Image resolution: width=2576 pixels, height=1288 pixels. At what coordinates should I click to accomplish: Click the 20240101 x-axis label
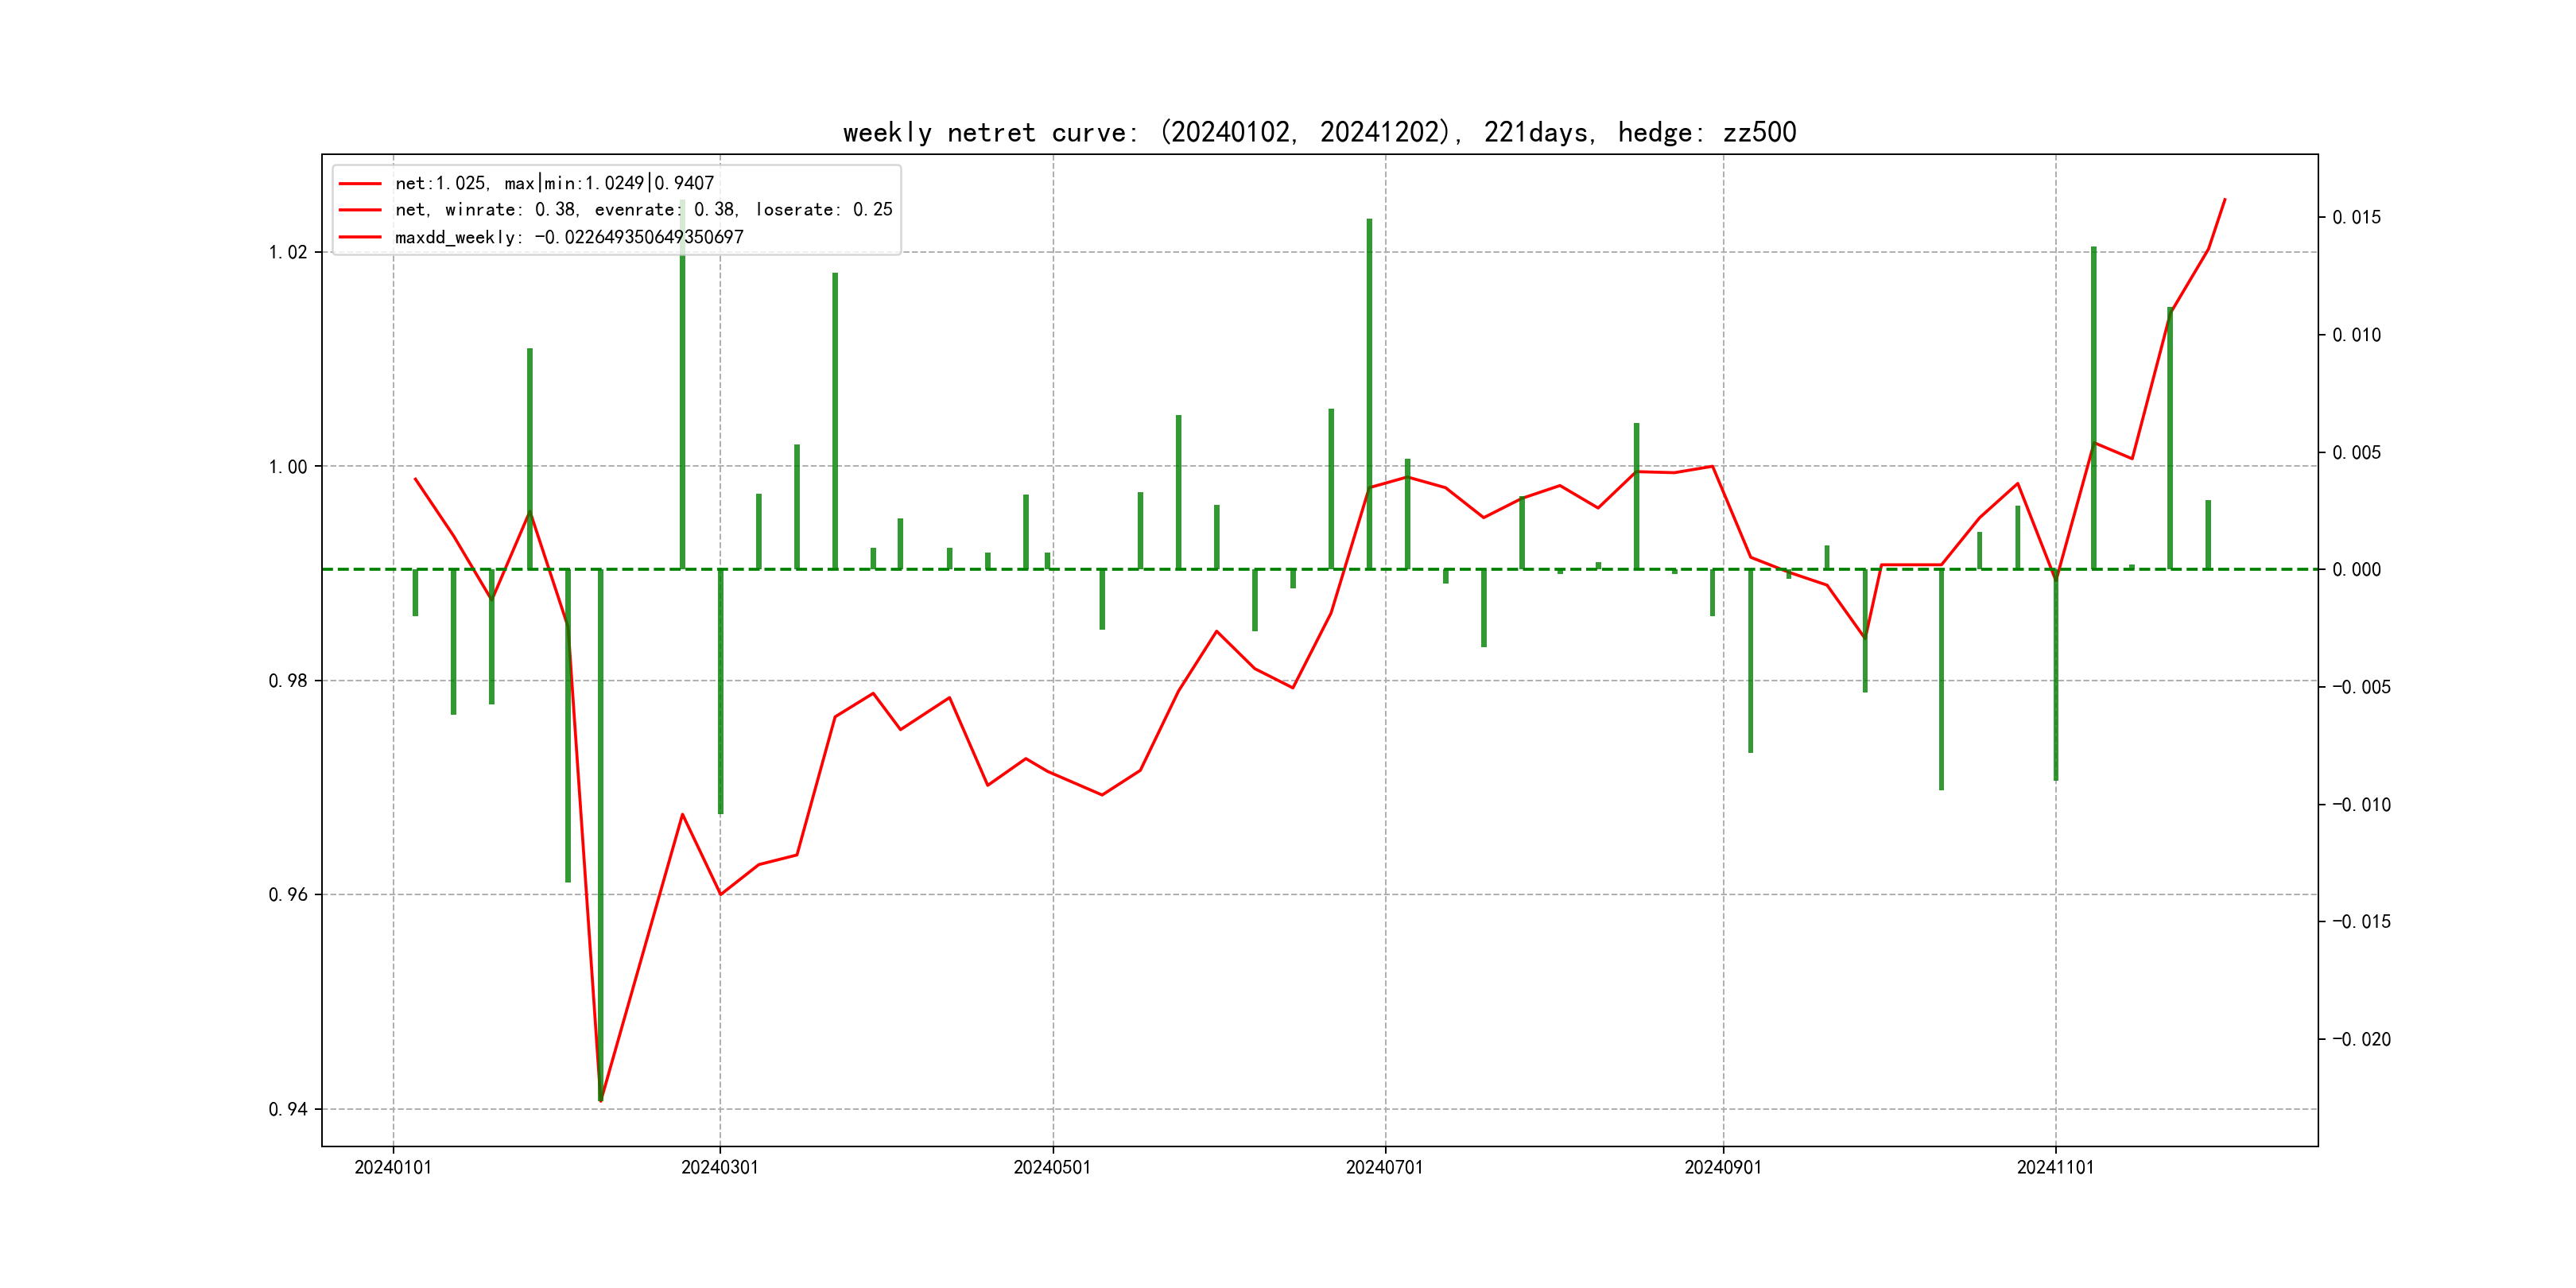[x=393, y=1167]
